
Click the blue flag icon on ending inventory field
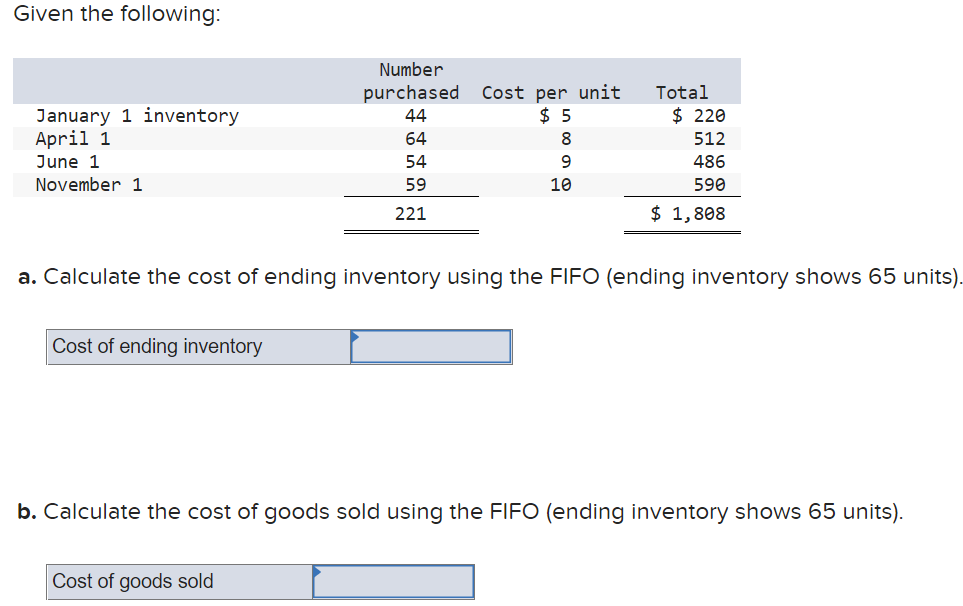[355, 338]
